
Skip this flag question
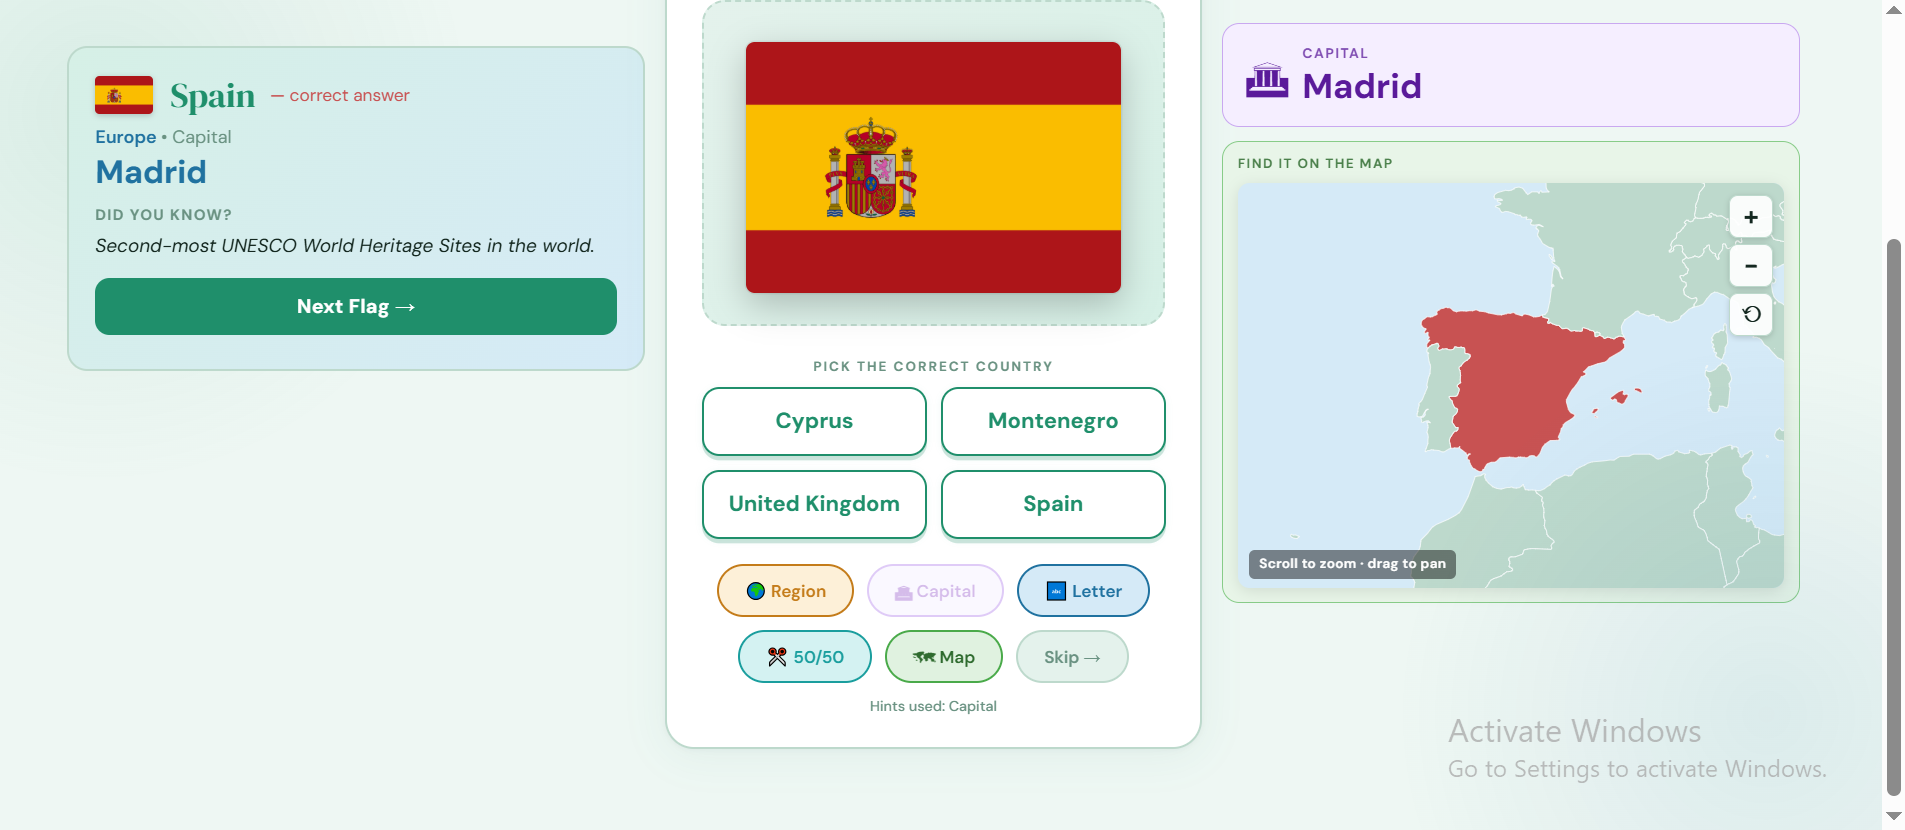pyautogui.click(x=1072, y=657)
